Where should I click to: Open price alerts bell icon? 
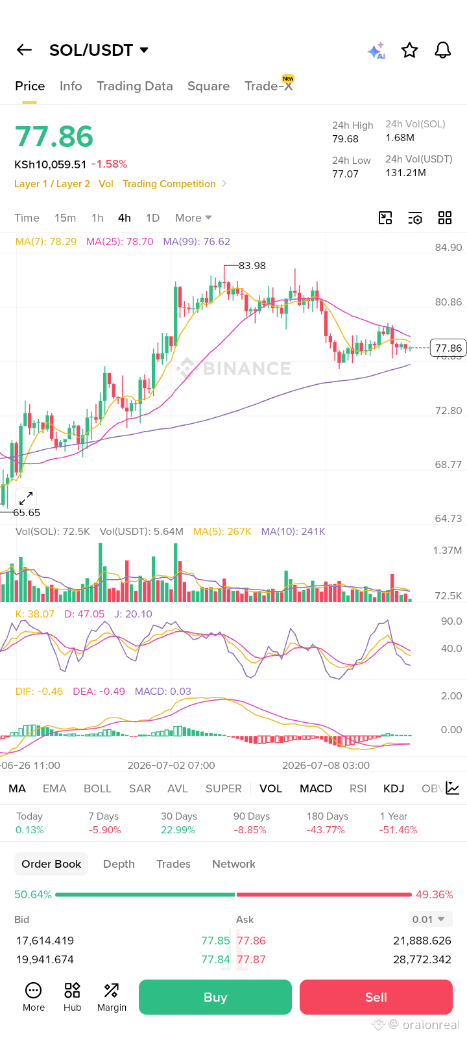[443, 50]
